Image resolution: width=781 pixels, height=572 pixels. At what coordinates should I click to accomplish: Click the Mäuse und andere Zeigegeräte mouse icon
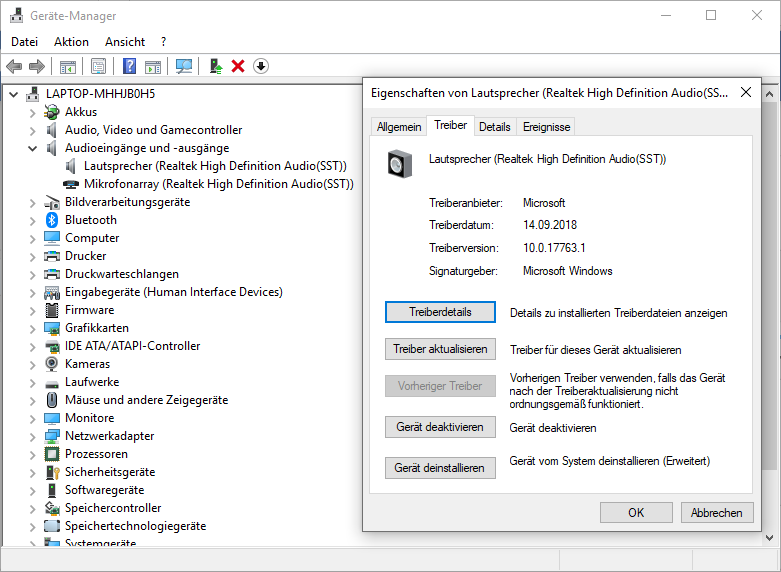tap(52, 400)
